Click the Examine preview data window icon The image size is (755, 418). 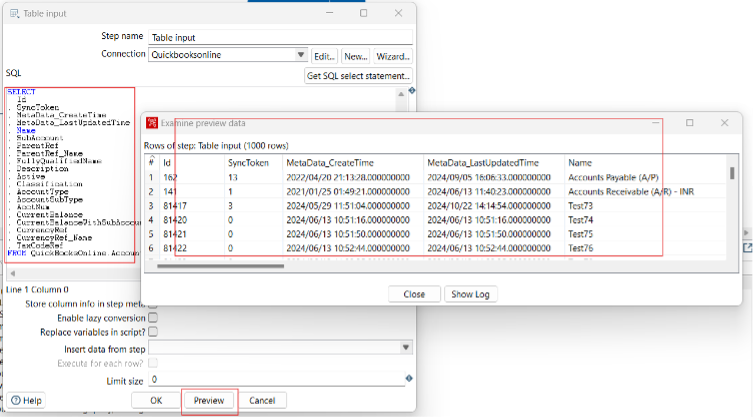coord(152,122)
